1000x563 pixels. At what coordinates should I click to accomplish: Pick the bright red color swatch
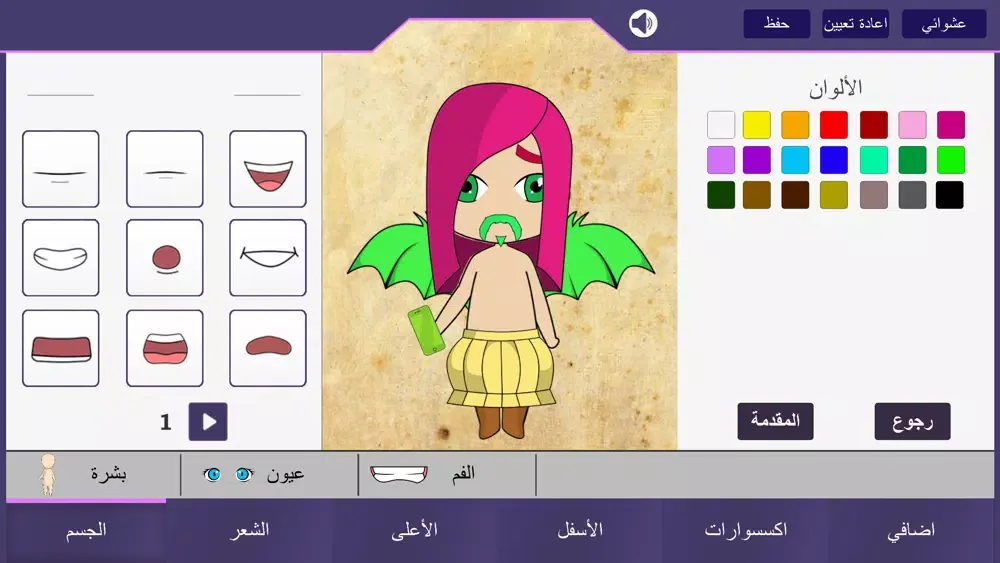(834, 125)
